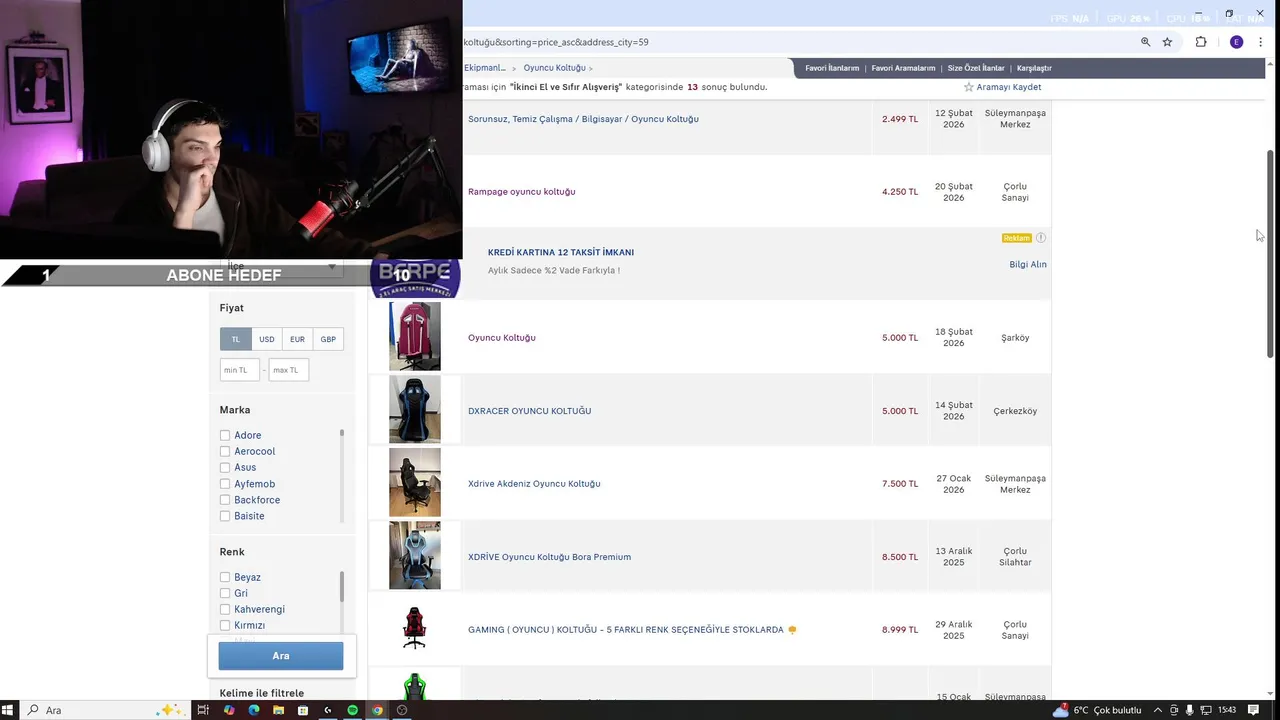This screenshot has height=720, width=1280.
Task: Check the Kırmızı color checkbox
Action: [x=225, y=625]
